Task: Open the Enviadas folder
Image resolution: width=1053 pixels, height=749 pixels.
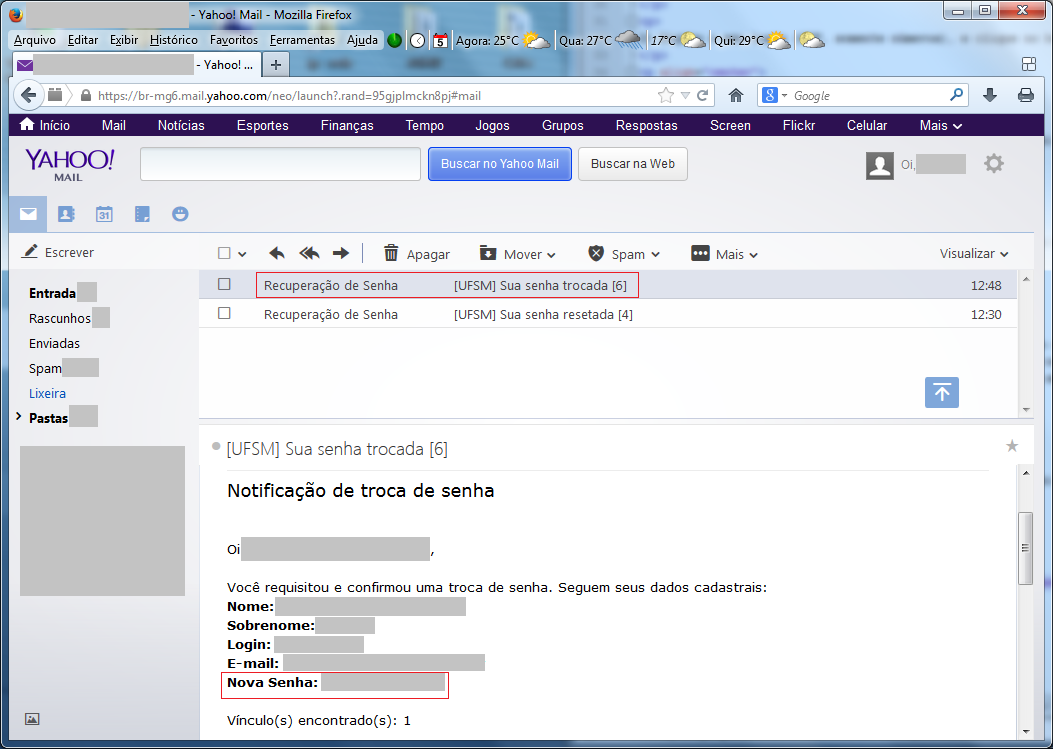Action: point(54,343)
